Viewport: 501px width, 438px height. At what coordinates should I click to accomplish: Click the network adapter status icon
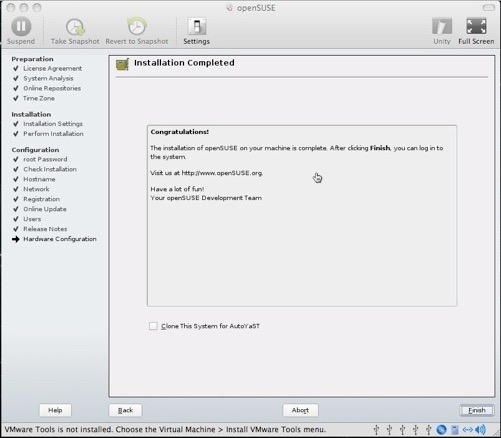coord(468,430)
